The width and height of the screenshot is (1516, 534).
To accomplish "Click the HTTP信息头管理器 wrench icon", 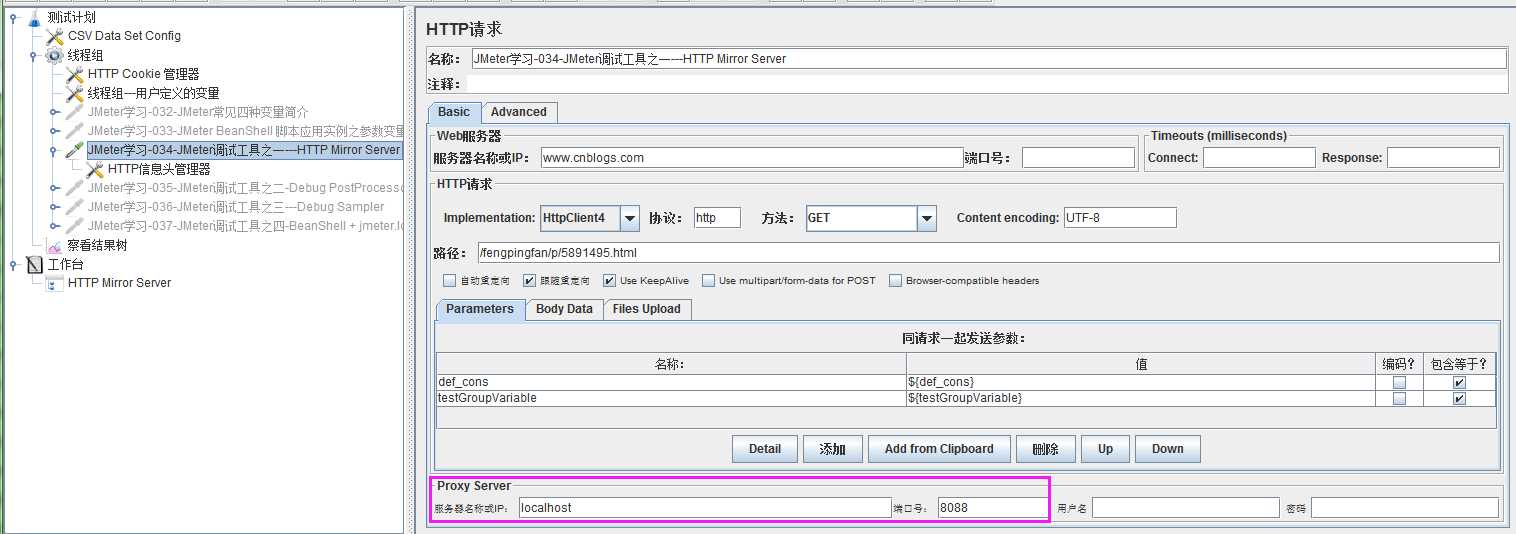I will [95, 169].
